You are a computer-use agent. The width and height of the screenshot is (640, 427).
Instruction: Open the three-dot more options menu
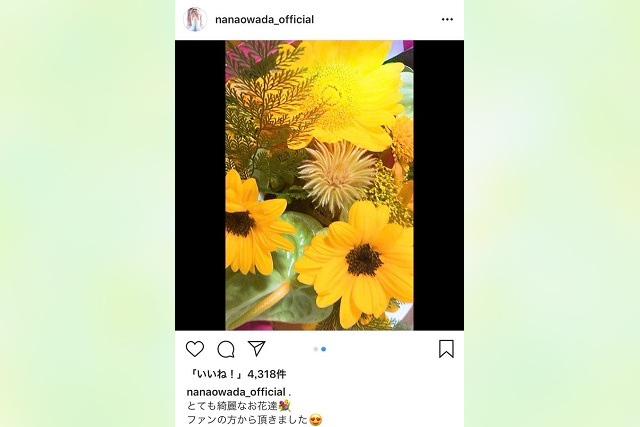click(447, 20)
